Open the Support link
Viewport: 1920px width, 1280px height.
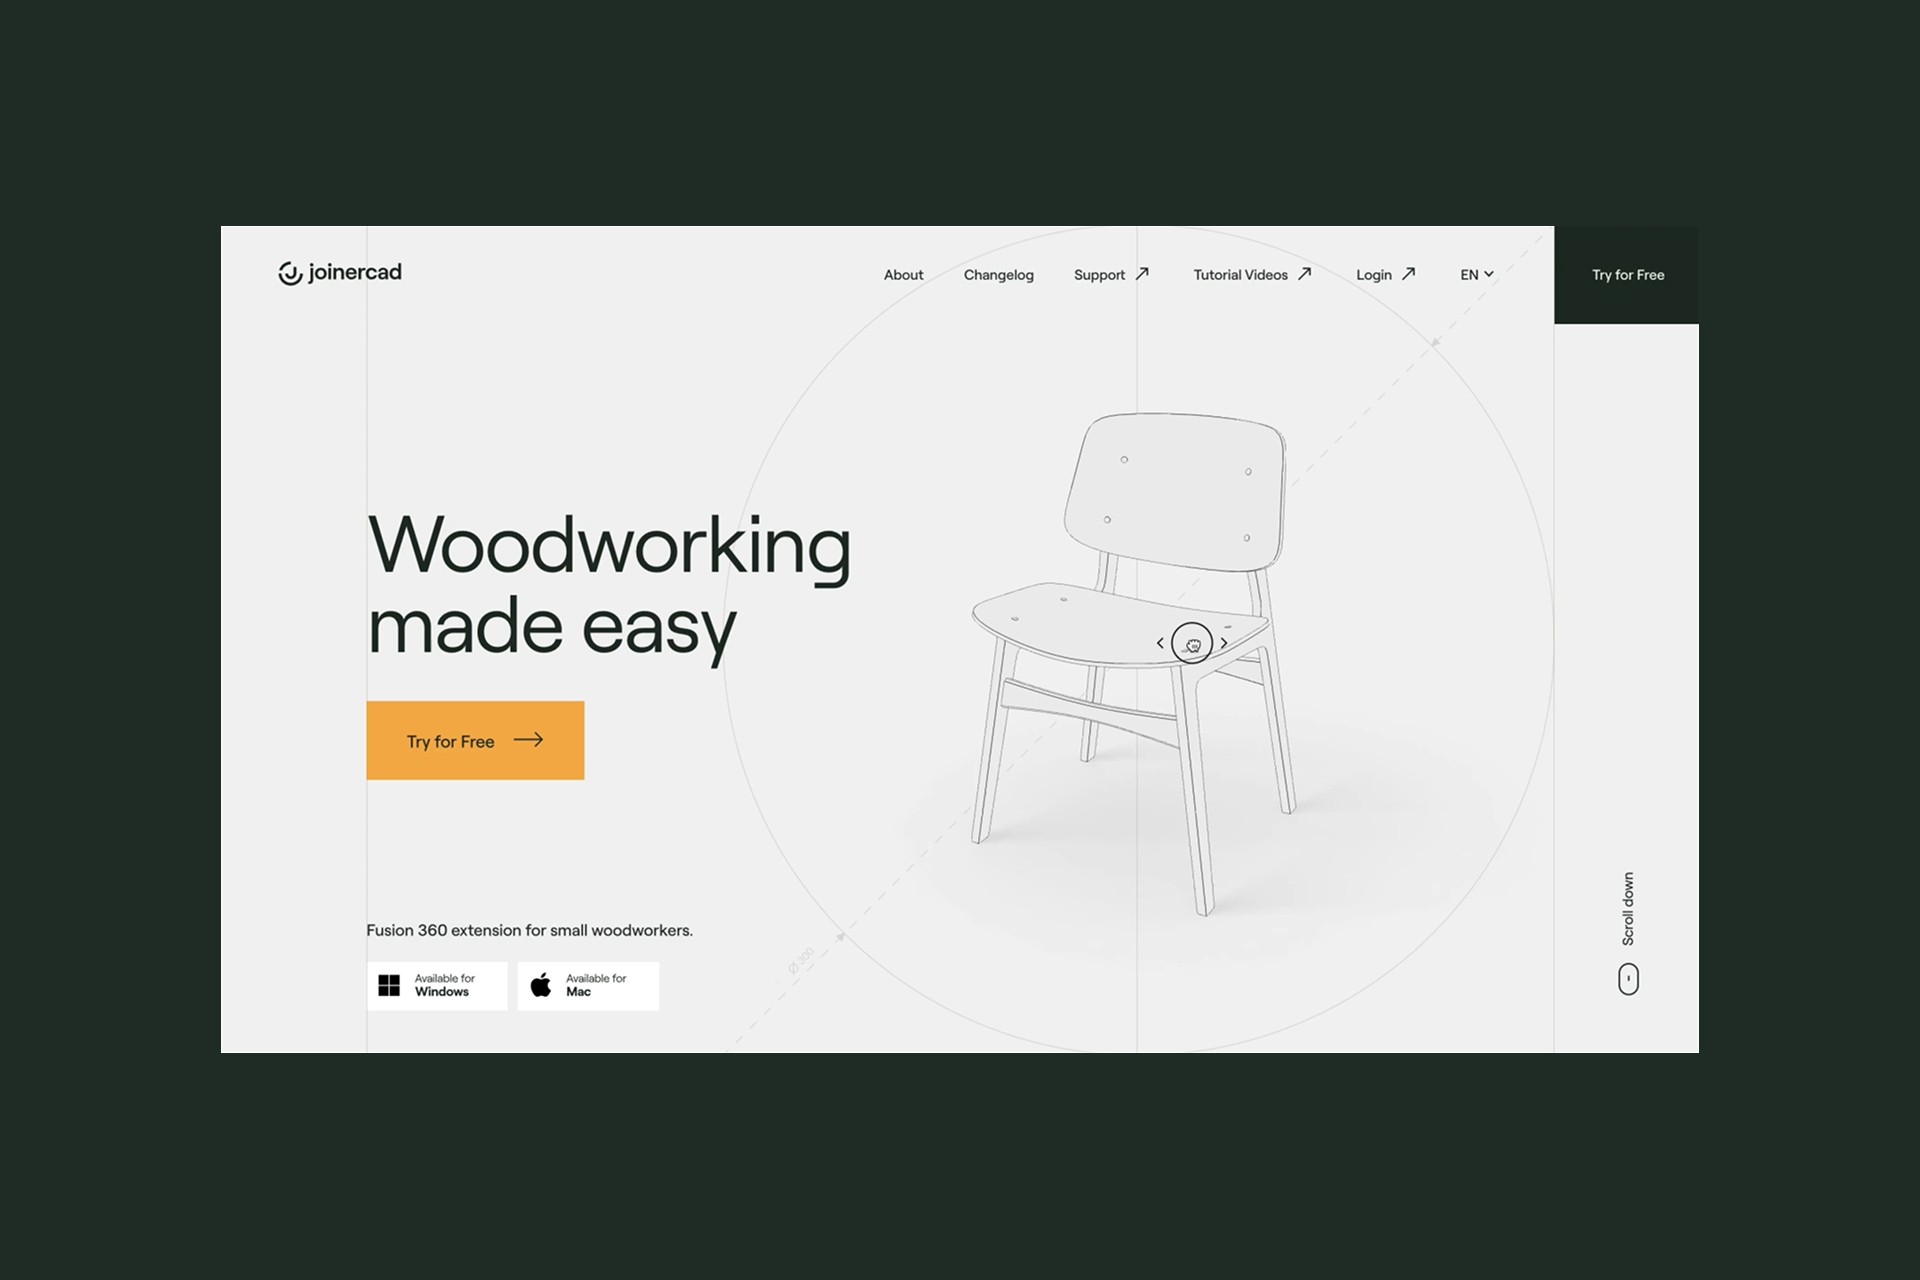click(x=1099, y=275)
